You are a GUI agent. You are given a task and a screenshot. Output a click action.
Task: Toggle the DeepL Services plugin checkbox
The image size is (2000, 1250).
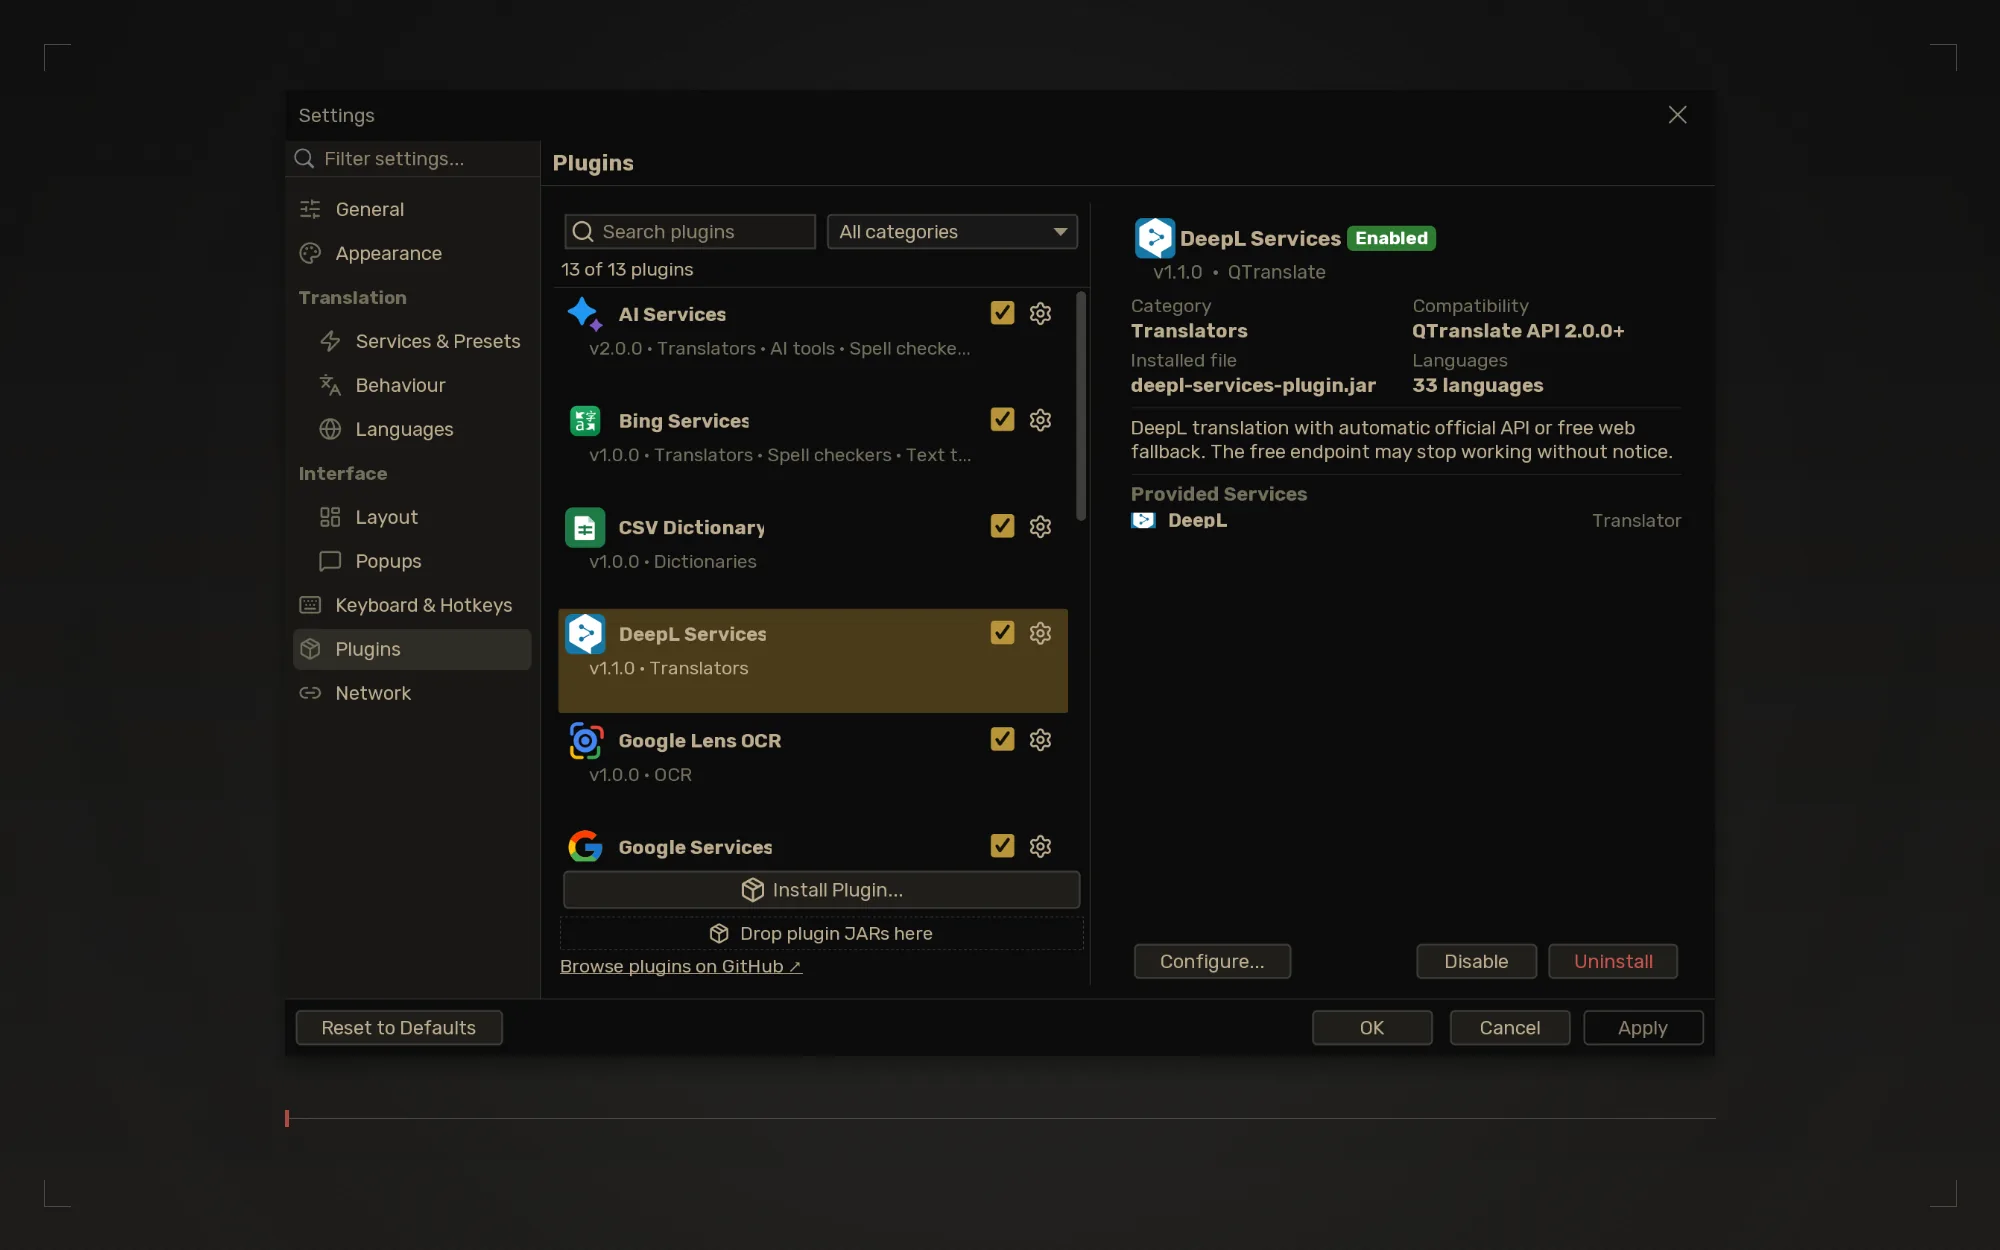(x=1002, y=633)
